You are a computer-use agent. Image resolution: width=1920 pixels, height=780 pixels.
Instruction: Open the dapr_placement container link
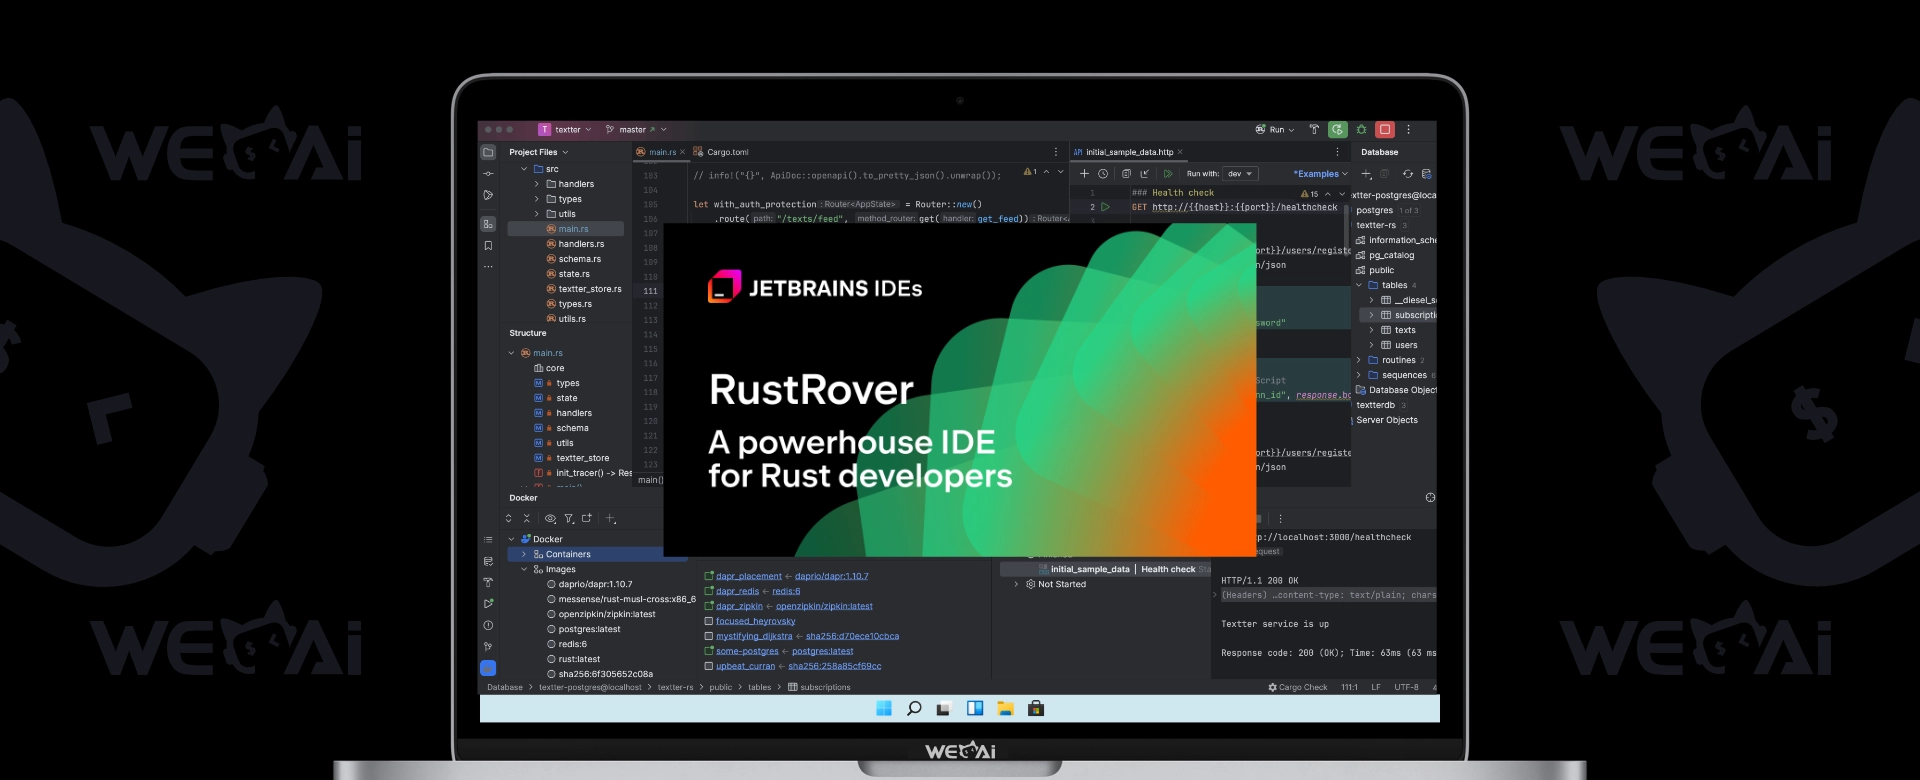coord(749,576)
